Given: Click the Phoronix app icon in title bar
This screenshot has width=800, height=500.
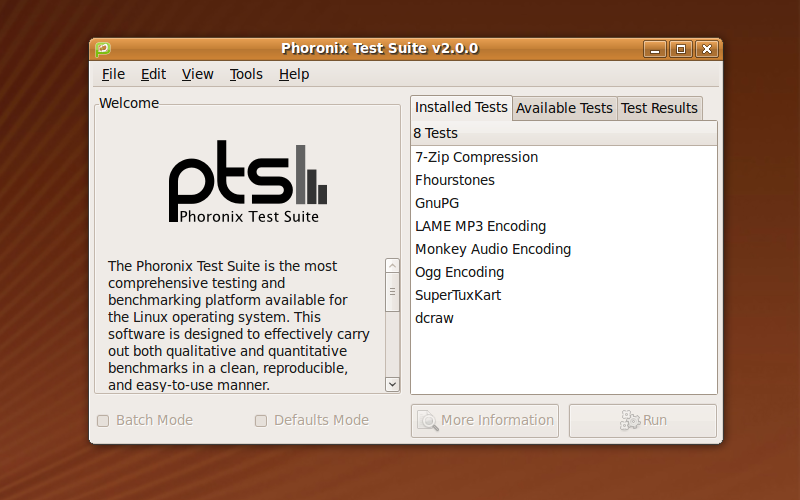Looking at the screenshot, I should pyautogui.click(x=103, y=49).
